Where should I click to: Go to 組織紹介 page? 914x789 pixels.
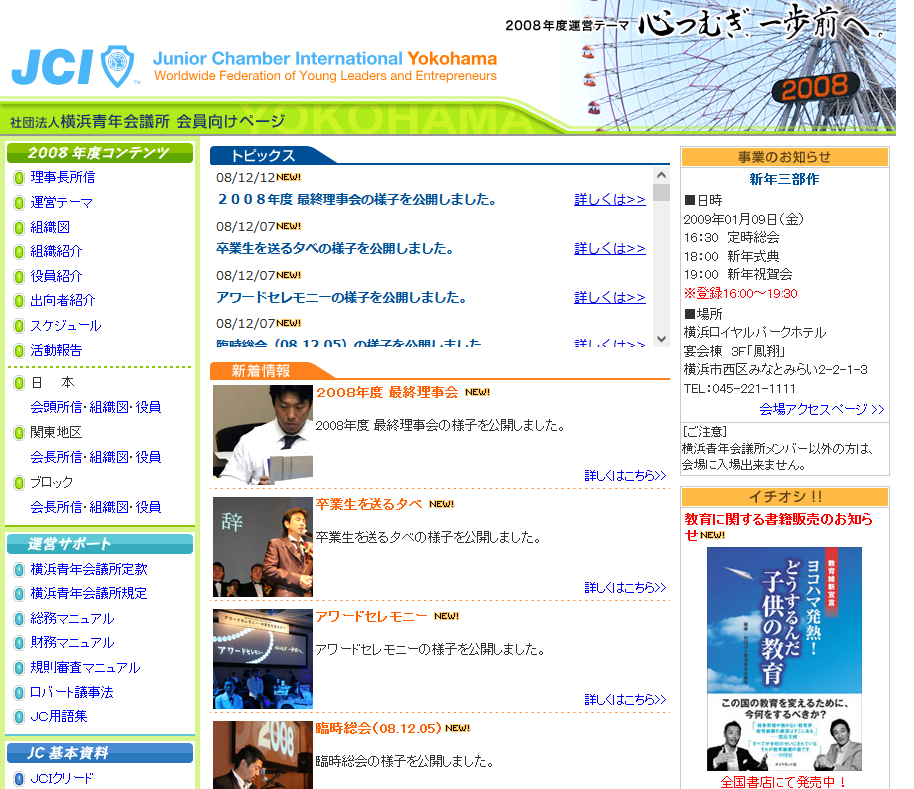pyautogui.click(x=56, y=251)
